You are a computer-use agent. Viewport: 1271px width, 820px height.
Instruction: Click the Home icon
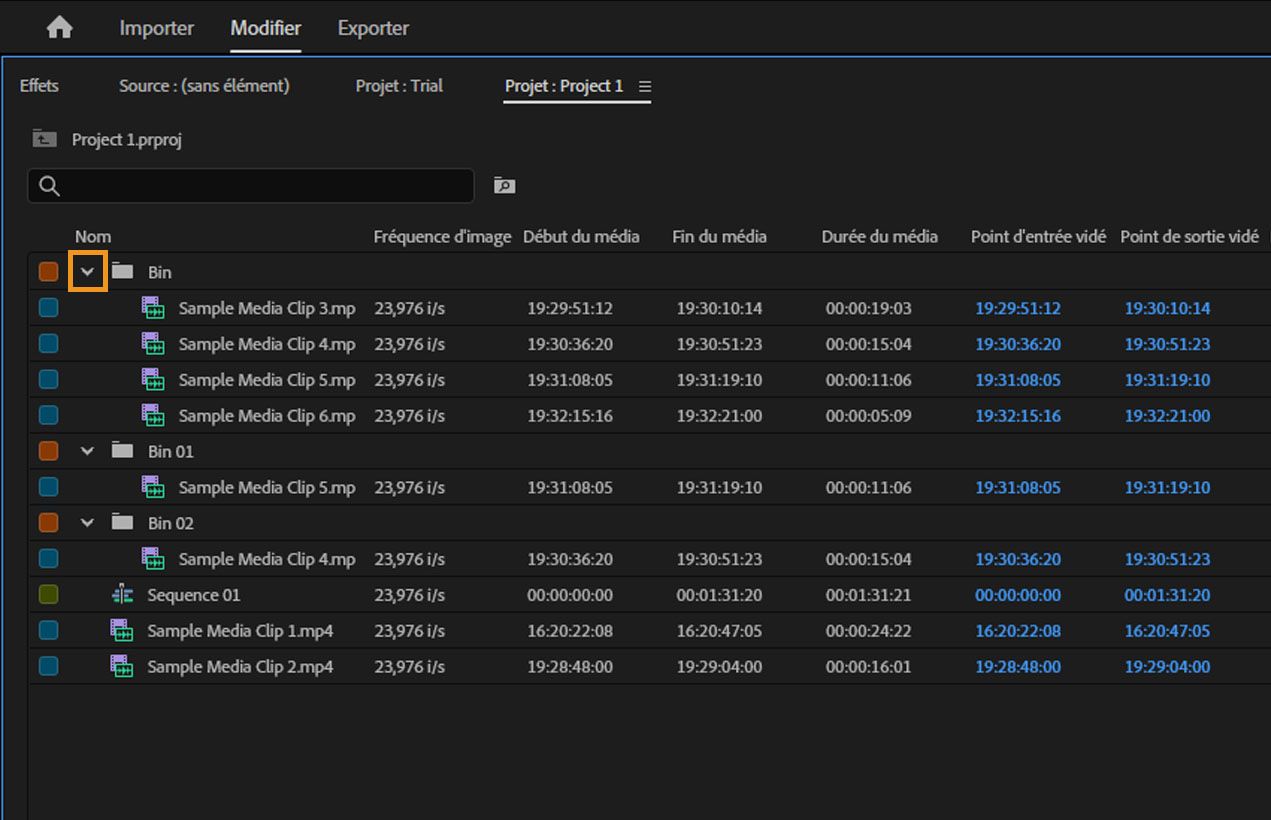pyautogui.click(x=60, y=28)
